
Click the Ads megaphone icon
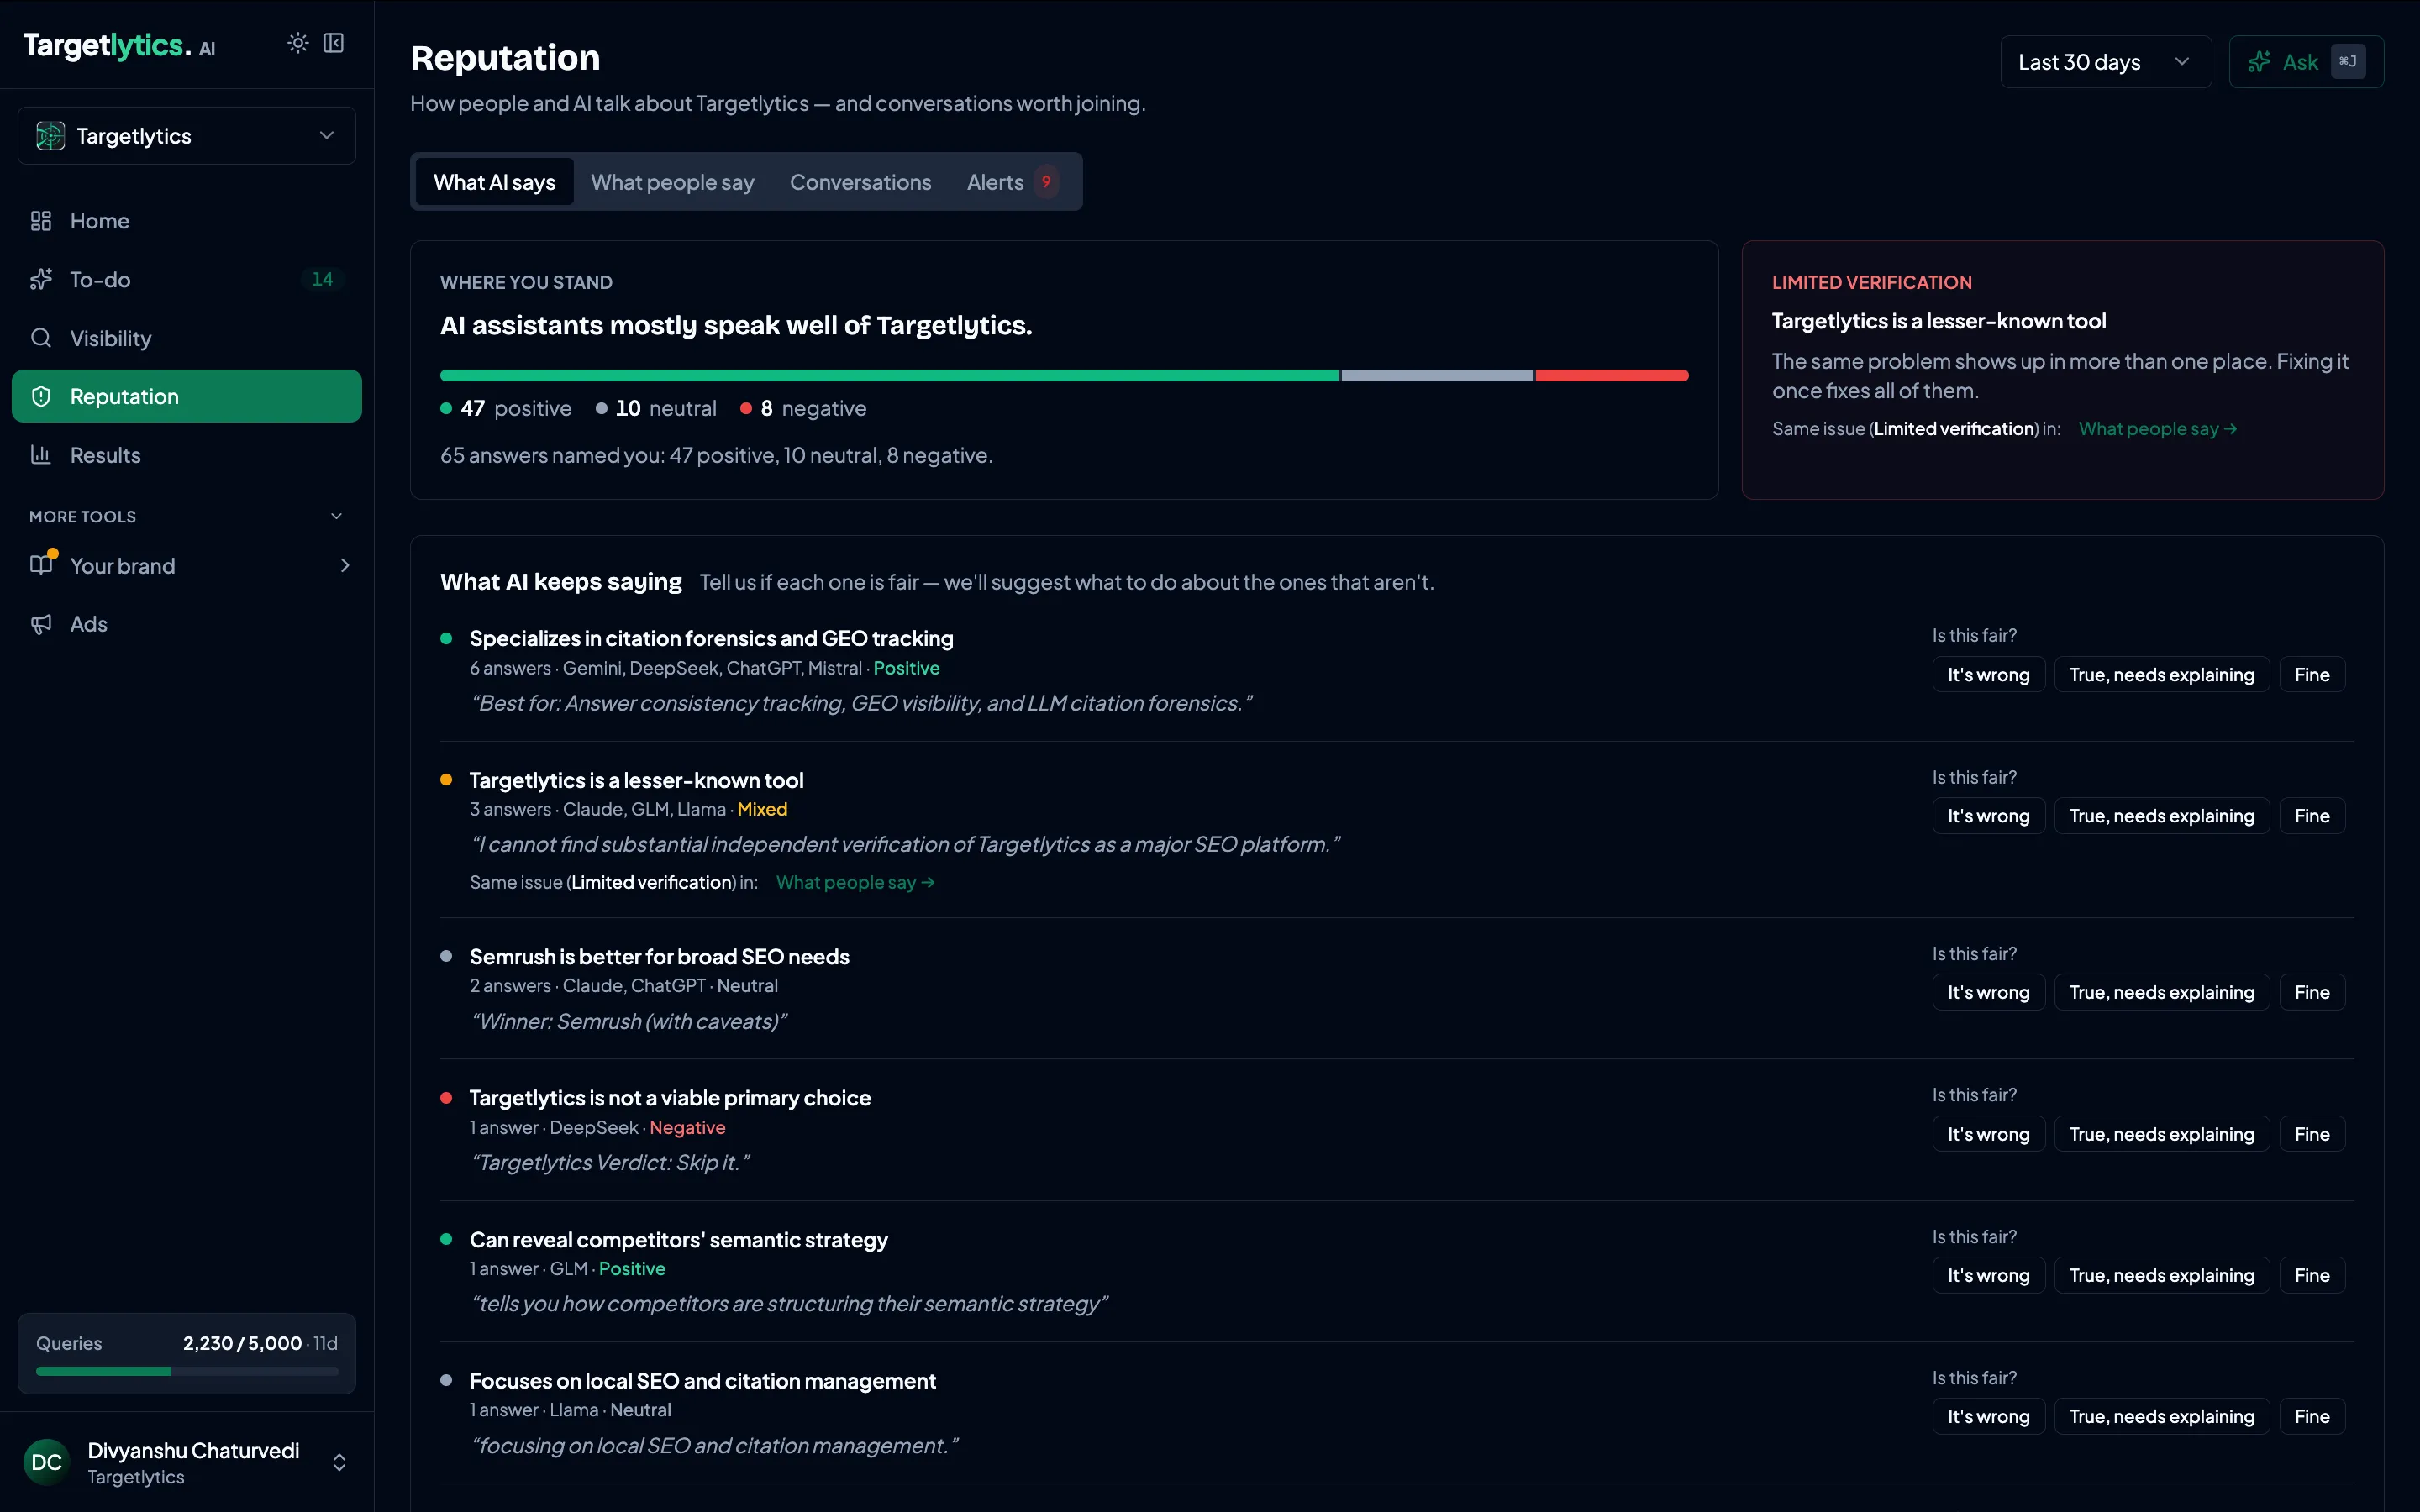pos(41,624)
